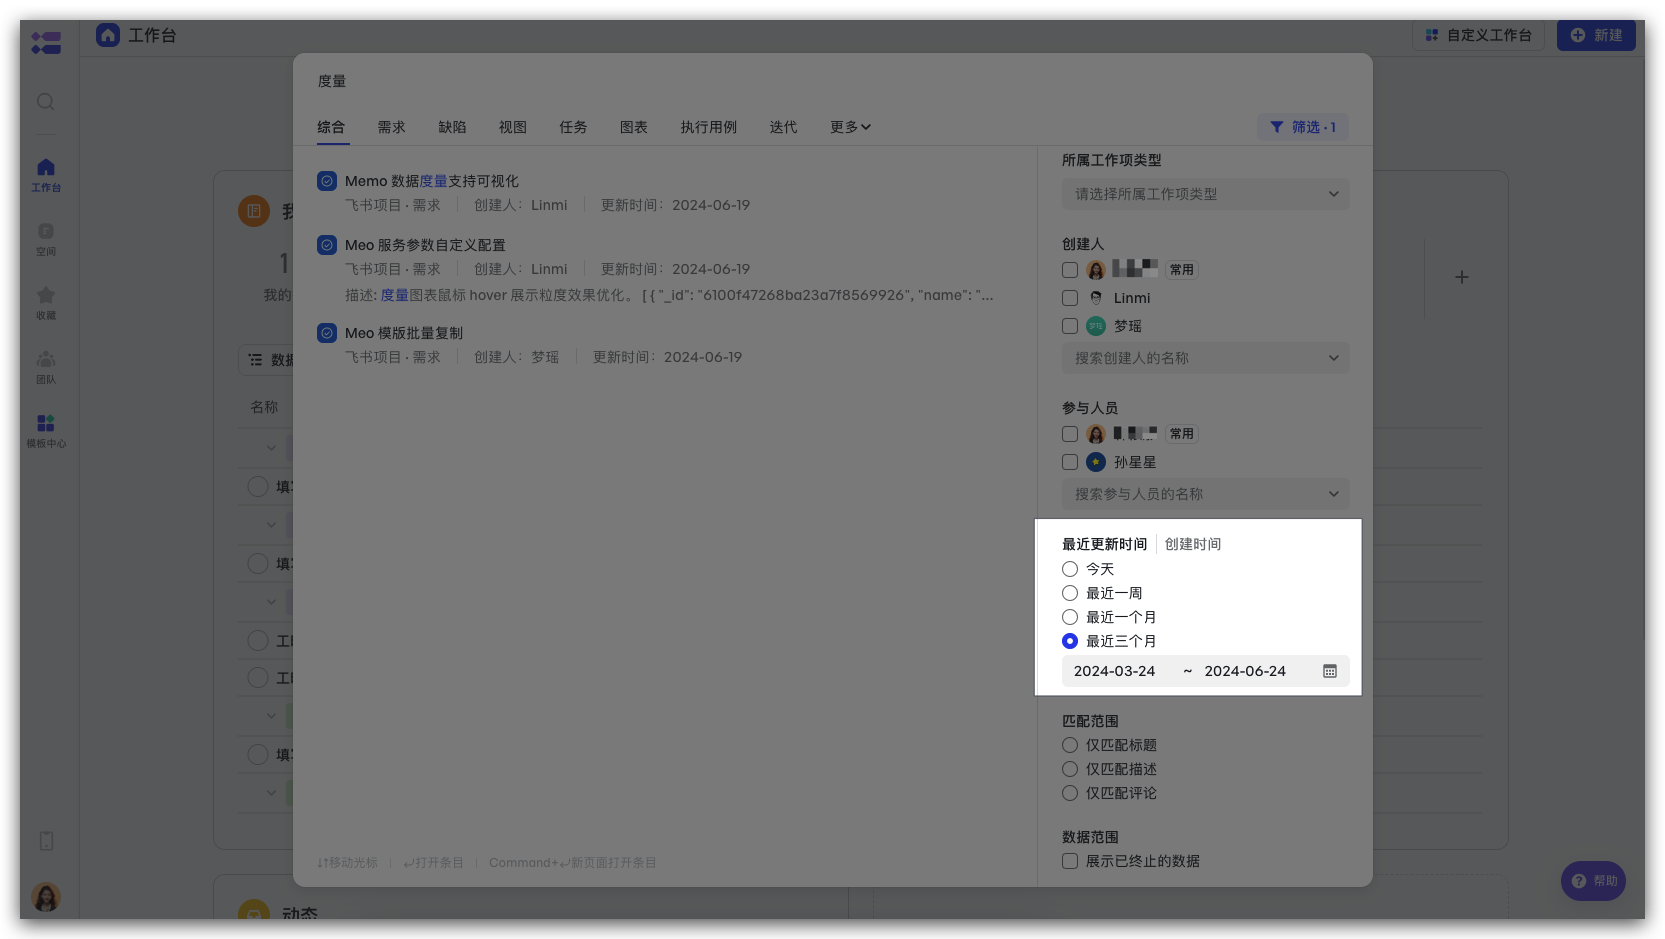Click the 度量 search input field

click(832, 81)
